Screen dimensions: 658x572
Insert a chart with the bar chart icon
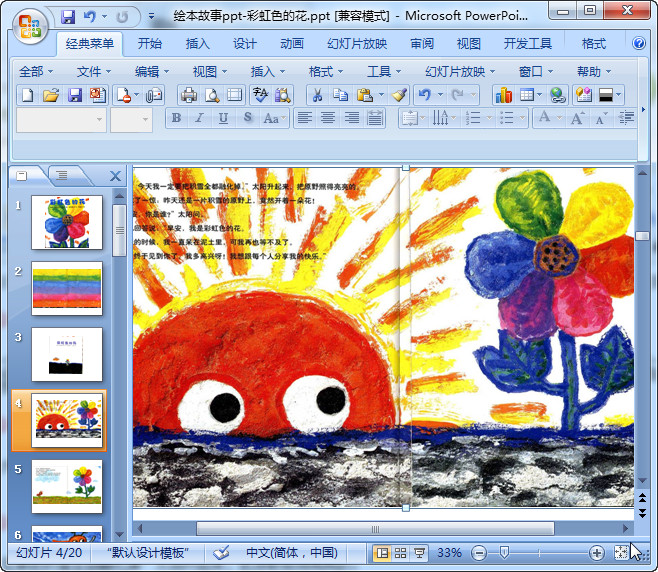504,95
